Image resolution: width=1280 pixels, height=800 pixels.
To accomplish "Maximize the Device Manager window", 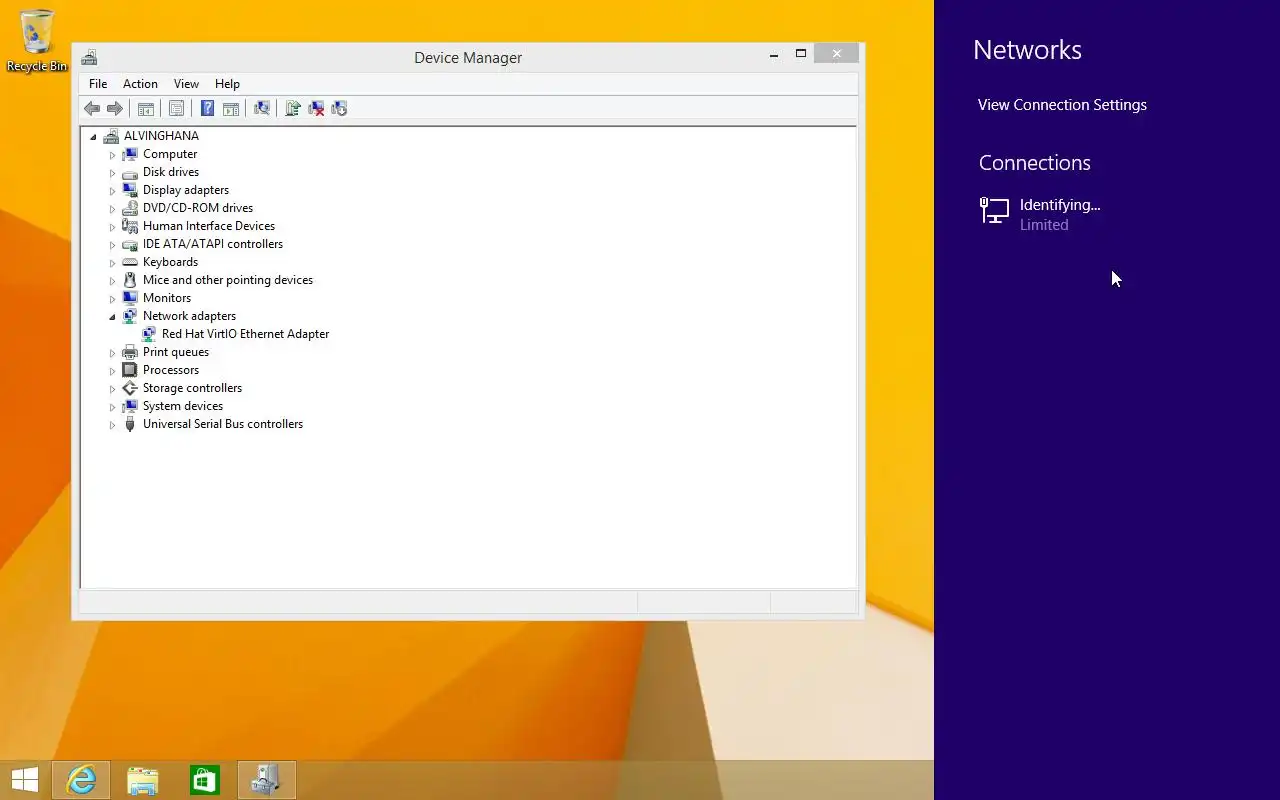I will point(801,54).
